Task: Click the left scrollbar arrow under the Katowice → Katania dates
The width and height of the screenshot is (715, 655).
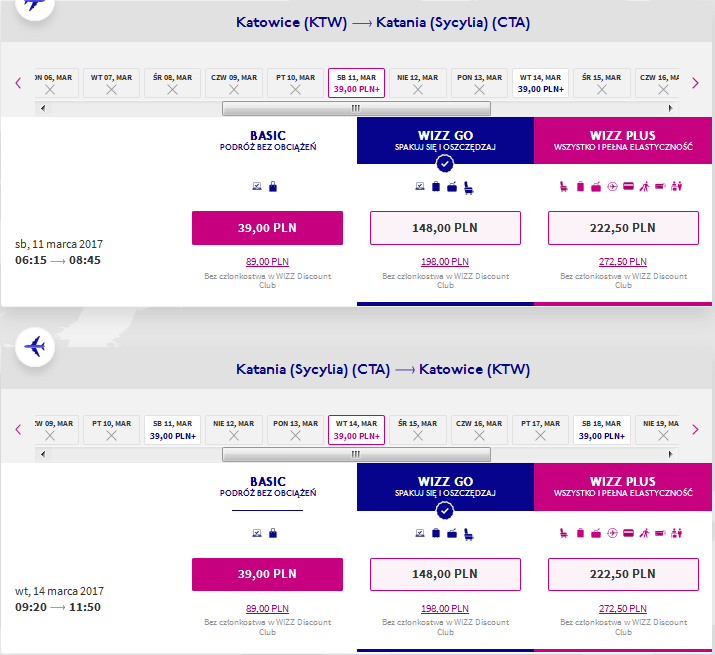Action: 43,109
